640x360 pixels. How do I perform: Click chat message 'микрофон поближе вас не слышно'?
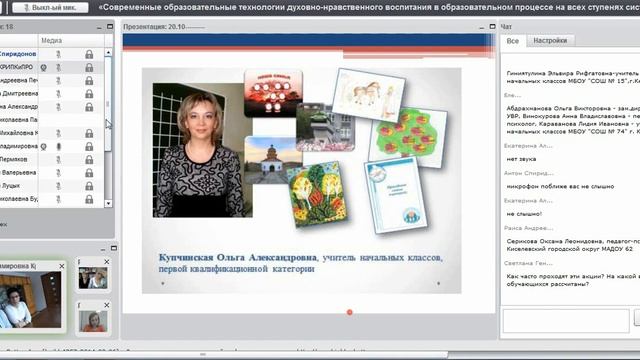tap(560, 187)
